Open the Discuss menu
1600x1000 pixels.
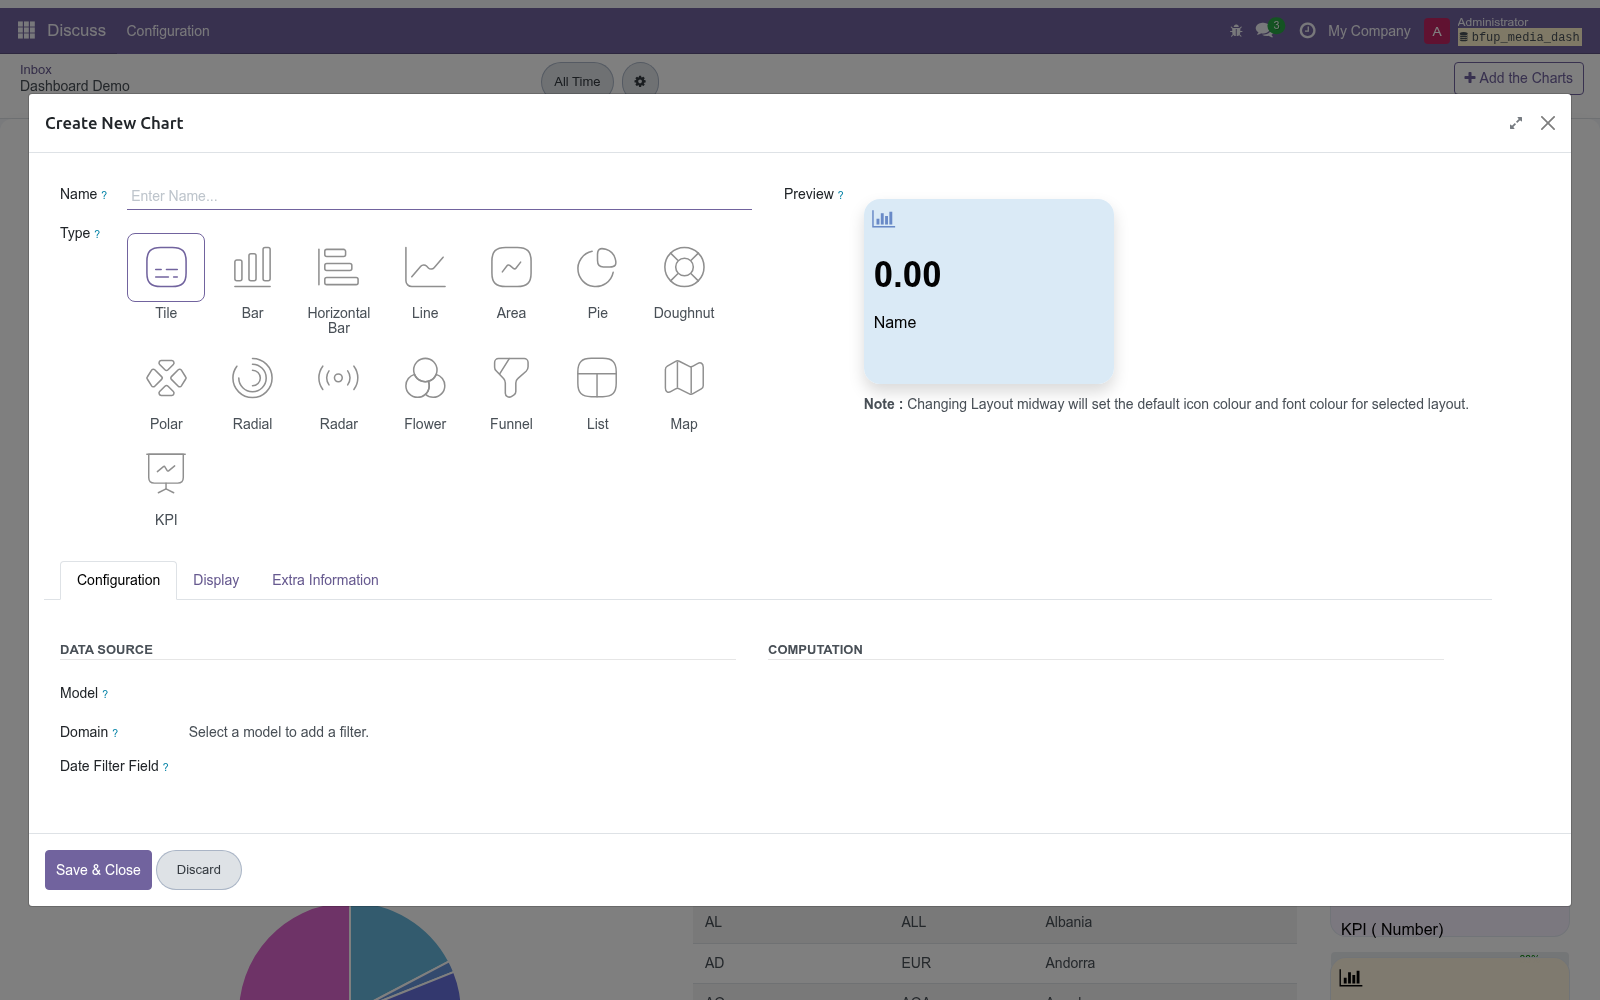point(76,31)
